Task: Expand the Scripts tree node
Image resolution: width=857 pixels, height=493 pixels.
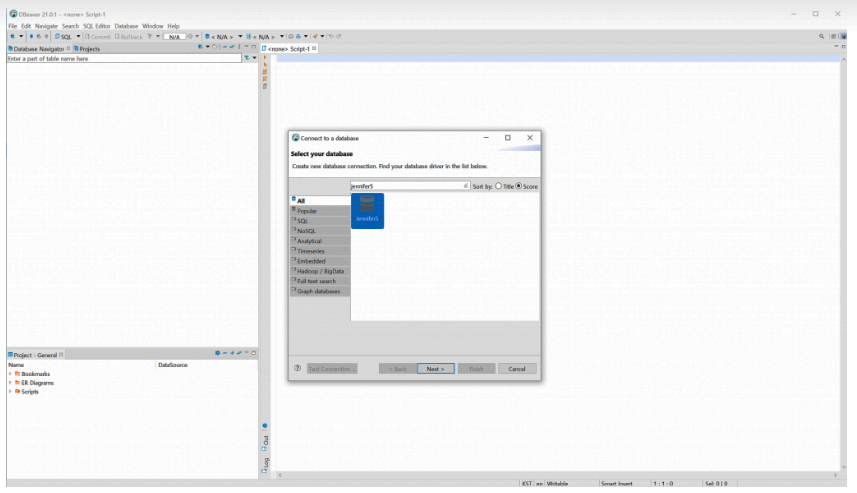Action: 10,391
